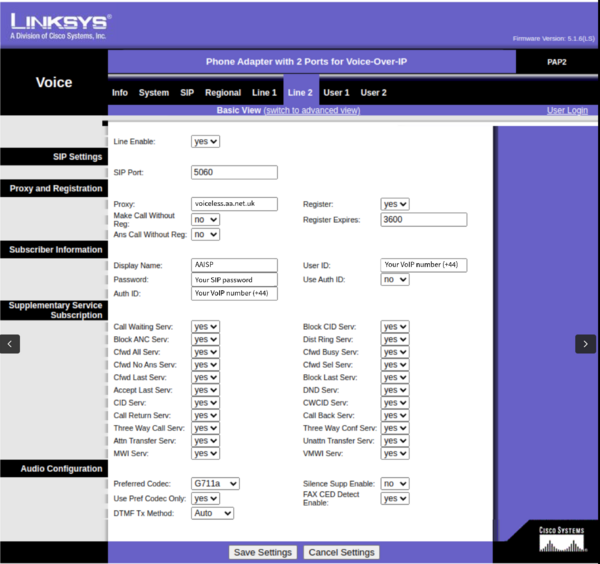Click the User Login link
600x564 pixels.
pyautogui.click(x=567, y=110)
